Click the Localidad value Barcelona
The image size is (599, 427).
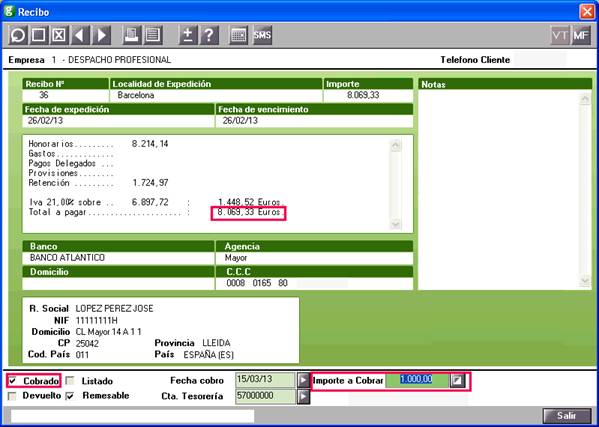tap(136, 95)
